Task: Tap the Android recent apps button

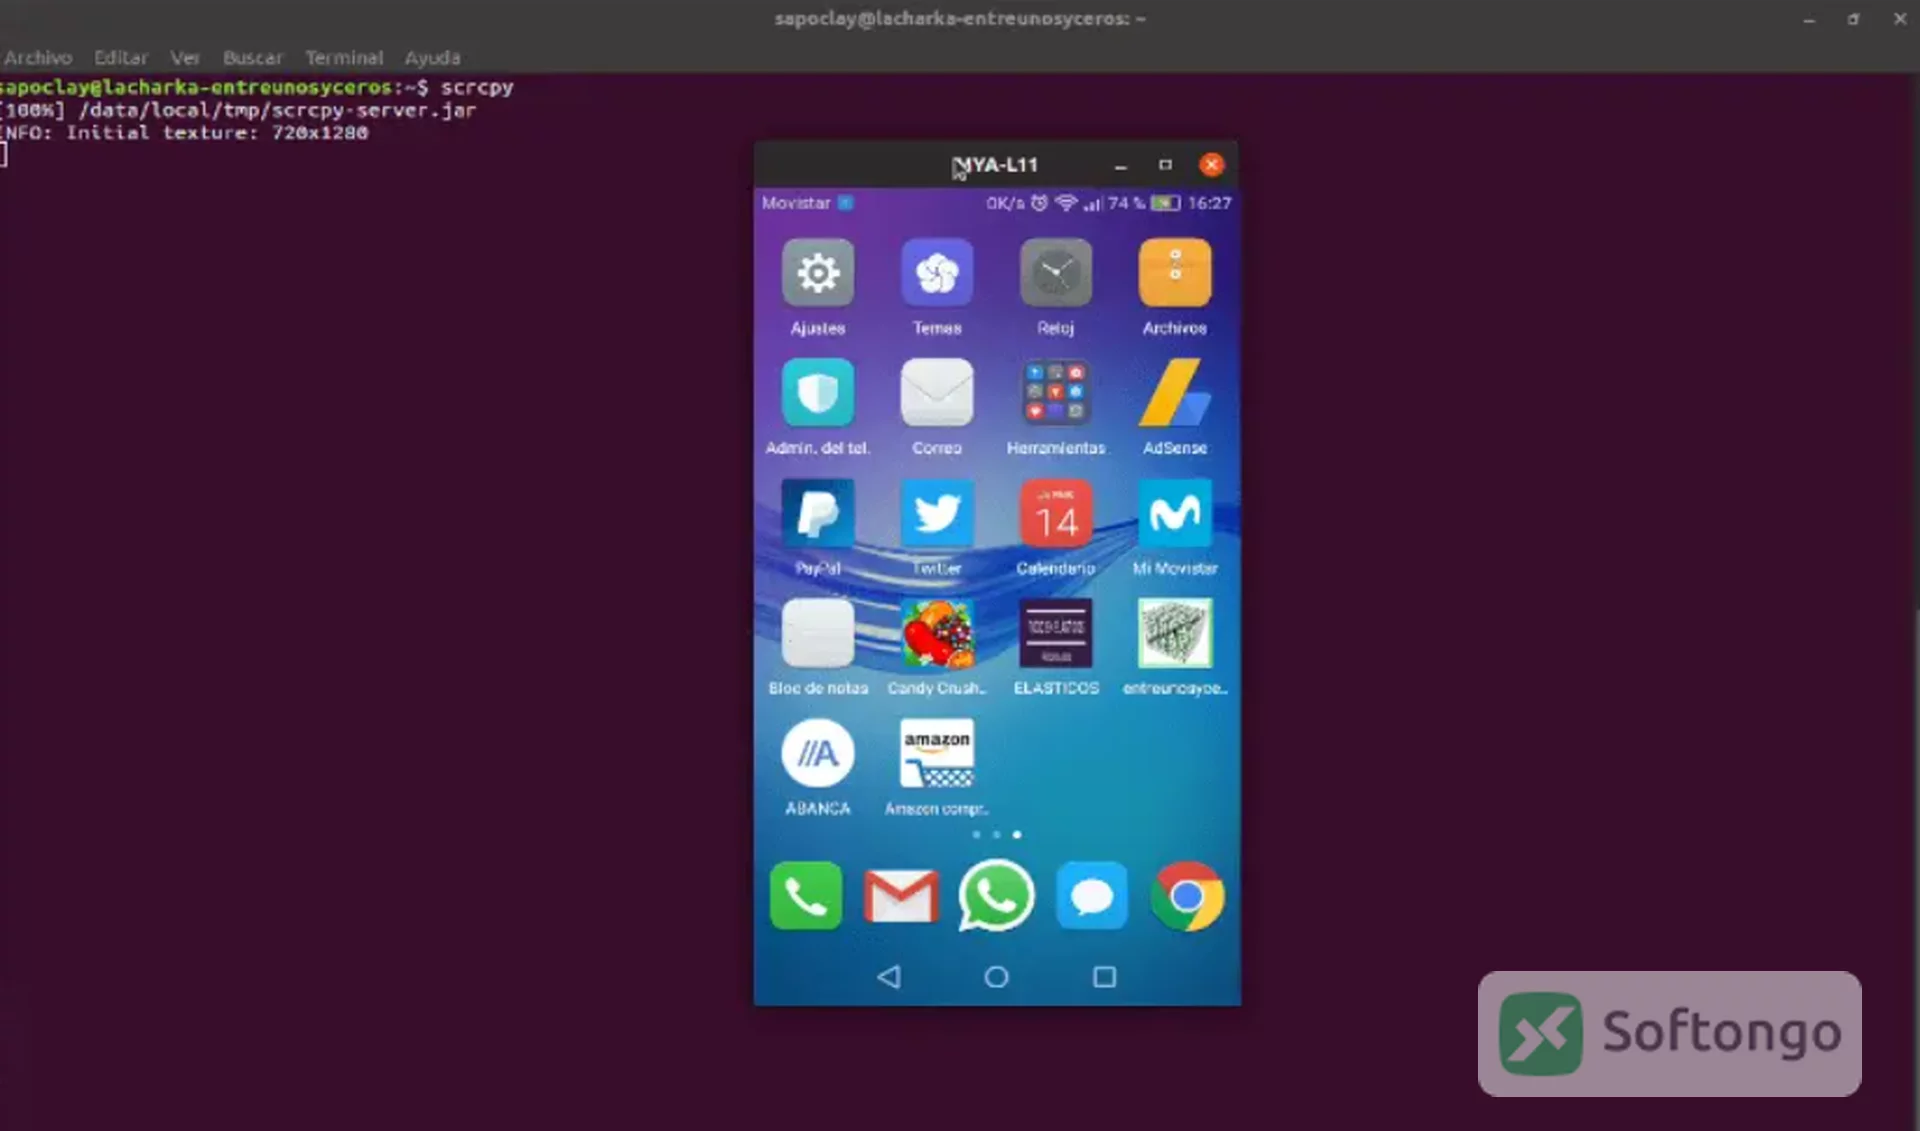Action: coord(1104,976)
